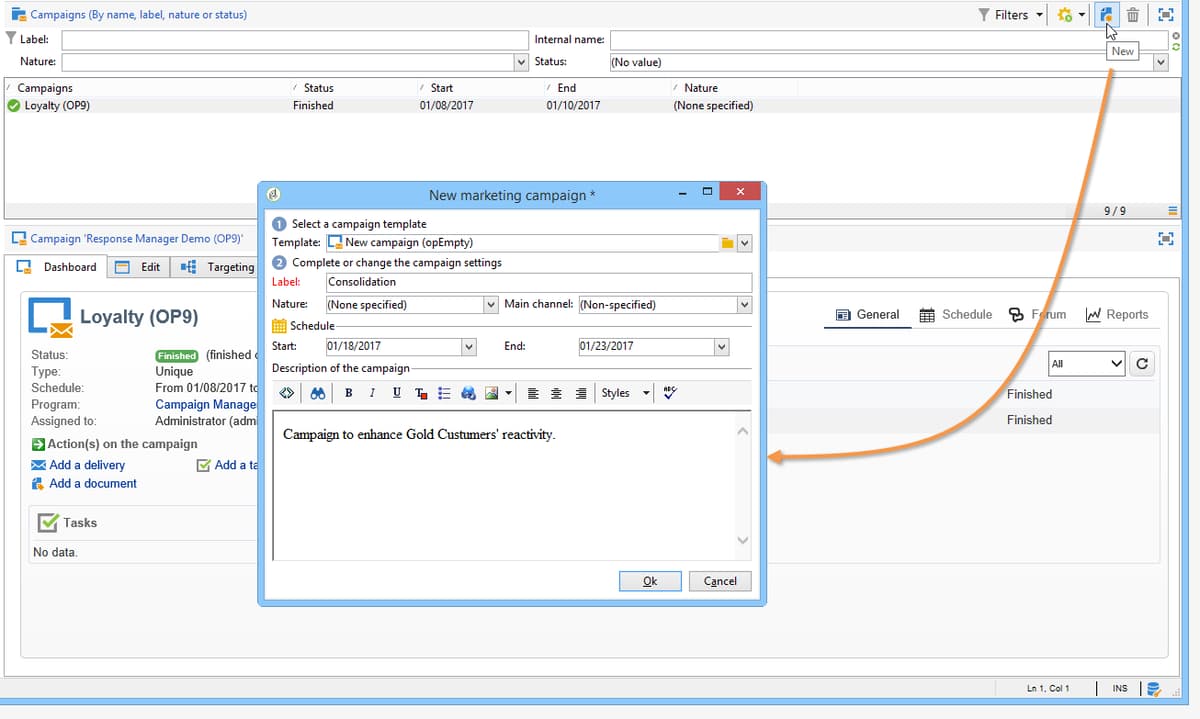This screenshot has height=719, width=1200.
Task: Confirm the new campaign with Ok
Action: (x=650, y=581)
